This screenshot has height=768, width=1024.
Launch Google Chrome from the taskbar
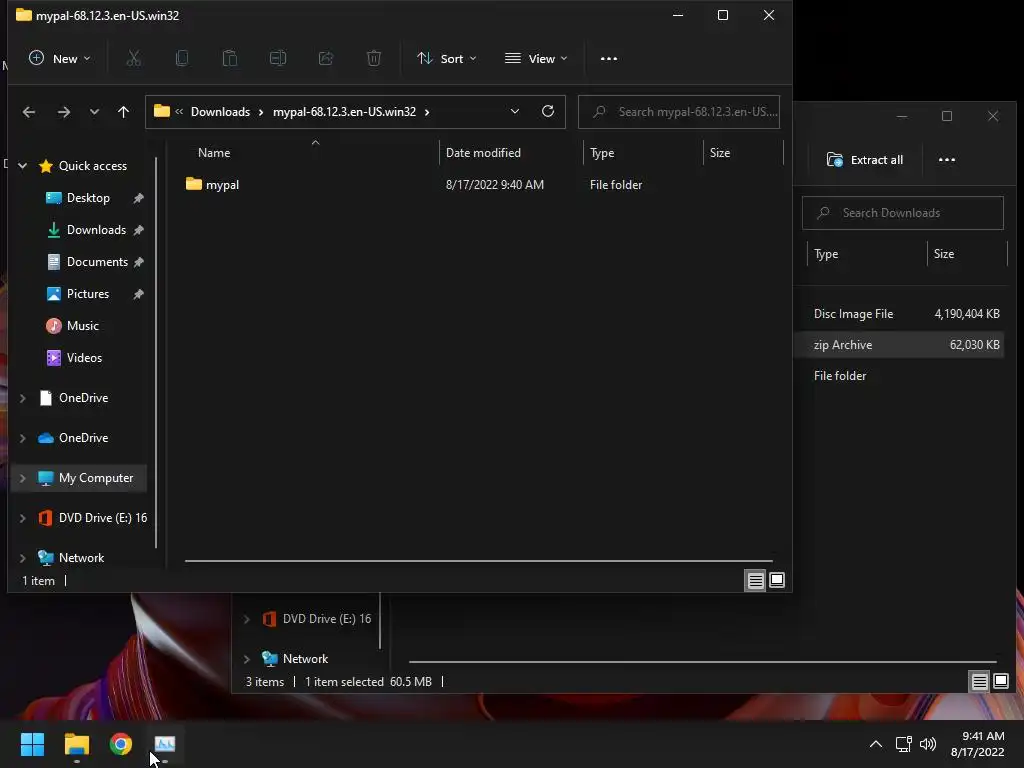pyautogui.click(x=121, y=744)
